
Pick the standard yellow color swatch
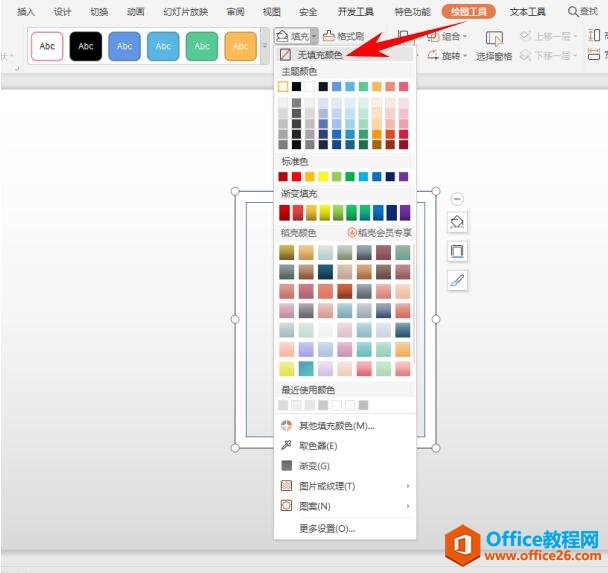click(x=323, y=177)
